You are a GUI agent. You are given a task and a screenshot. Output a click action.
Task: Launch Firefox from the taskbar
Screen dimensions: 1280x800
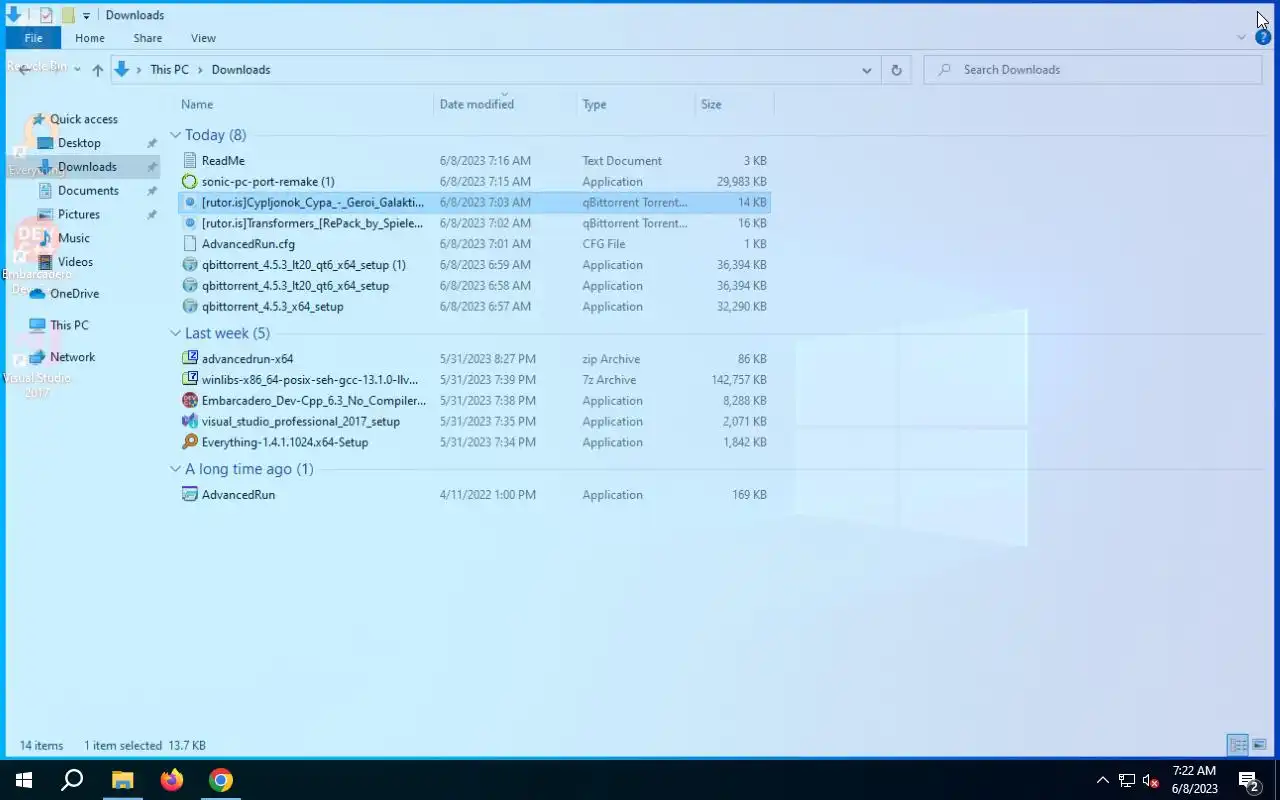click(x=172, y=780)
